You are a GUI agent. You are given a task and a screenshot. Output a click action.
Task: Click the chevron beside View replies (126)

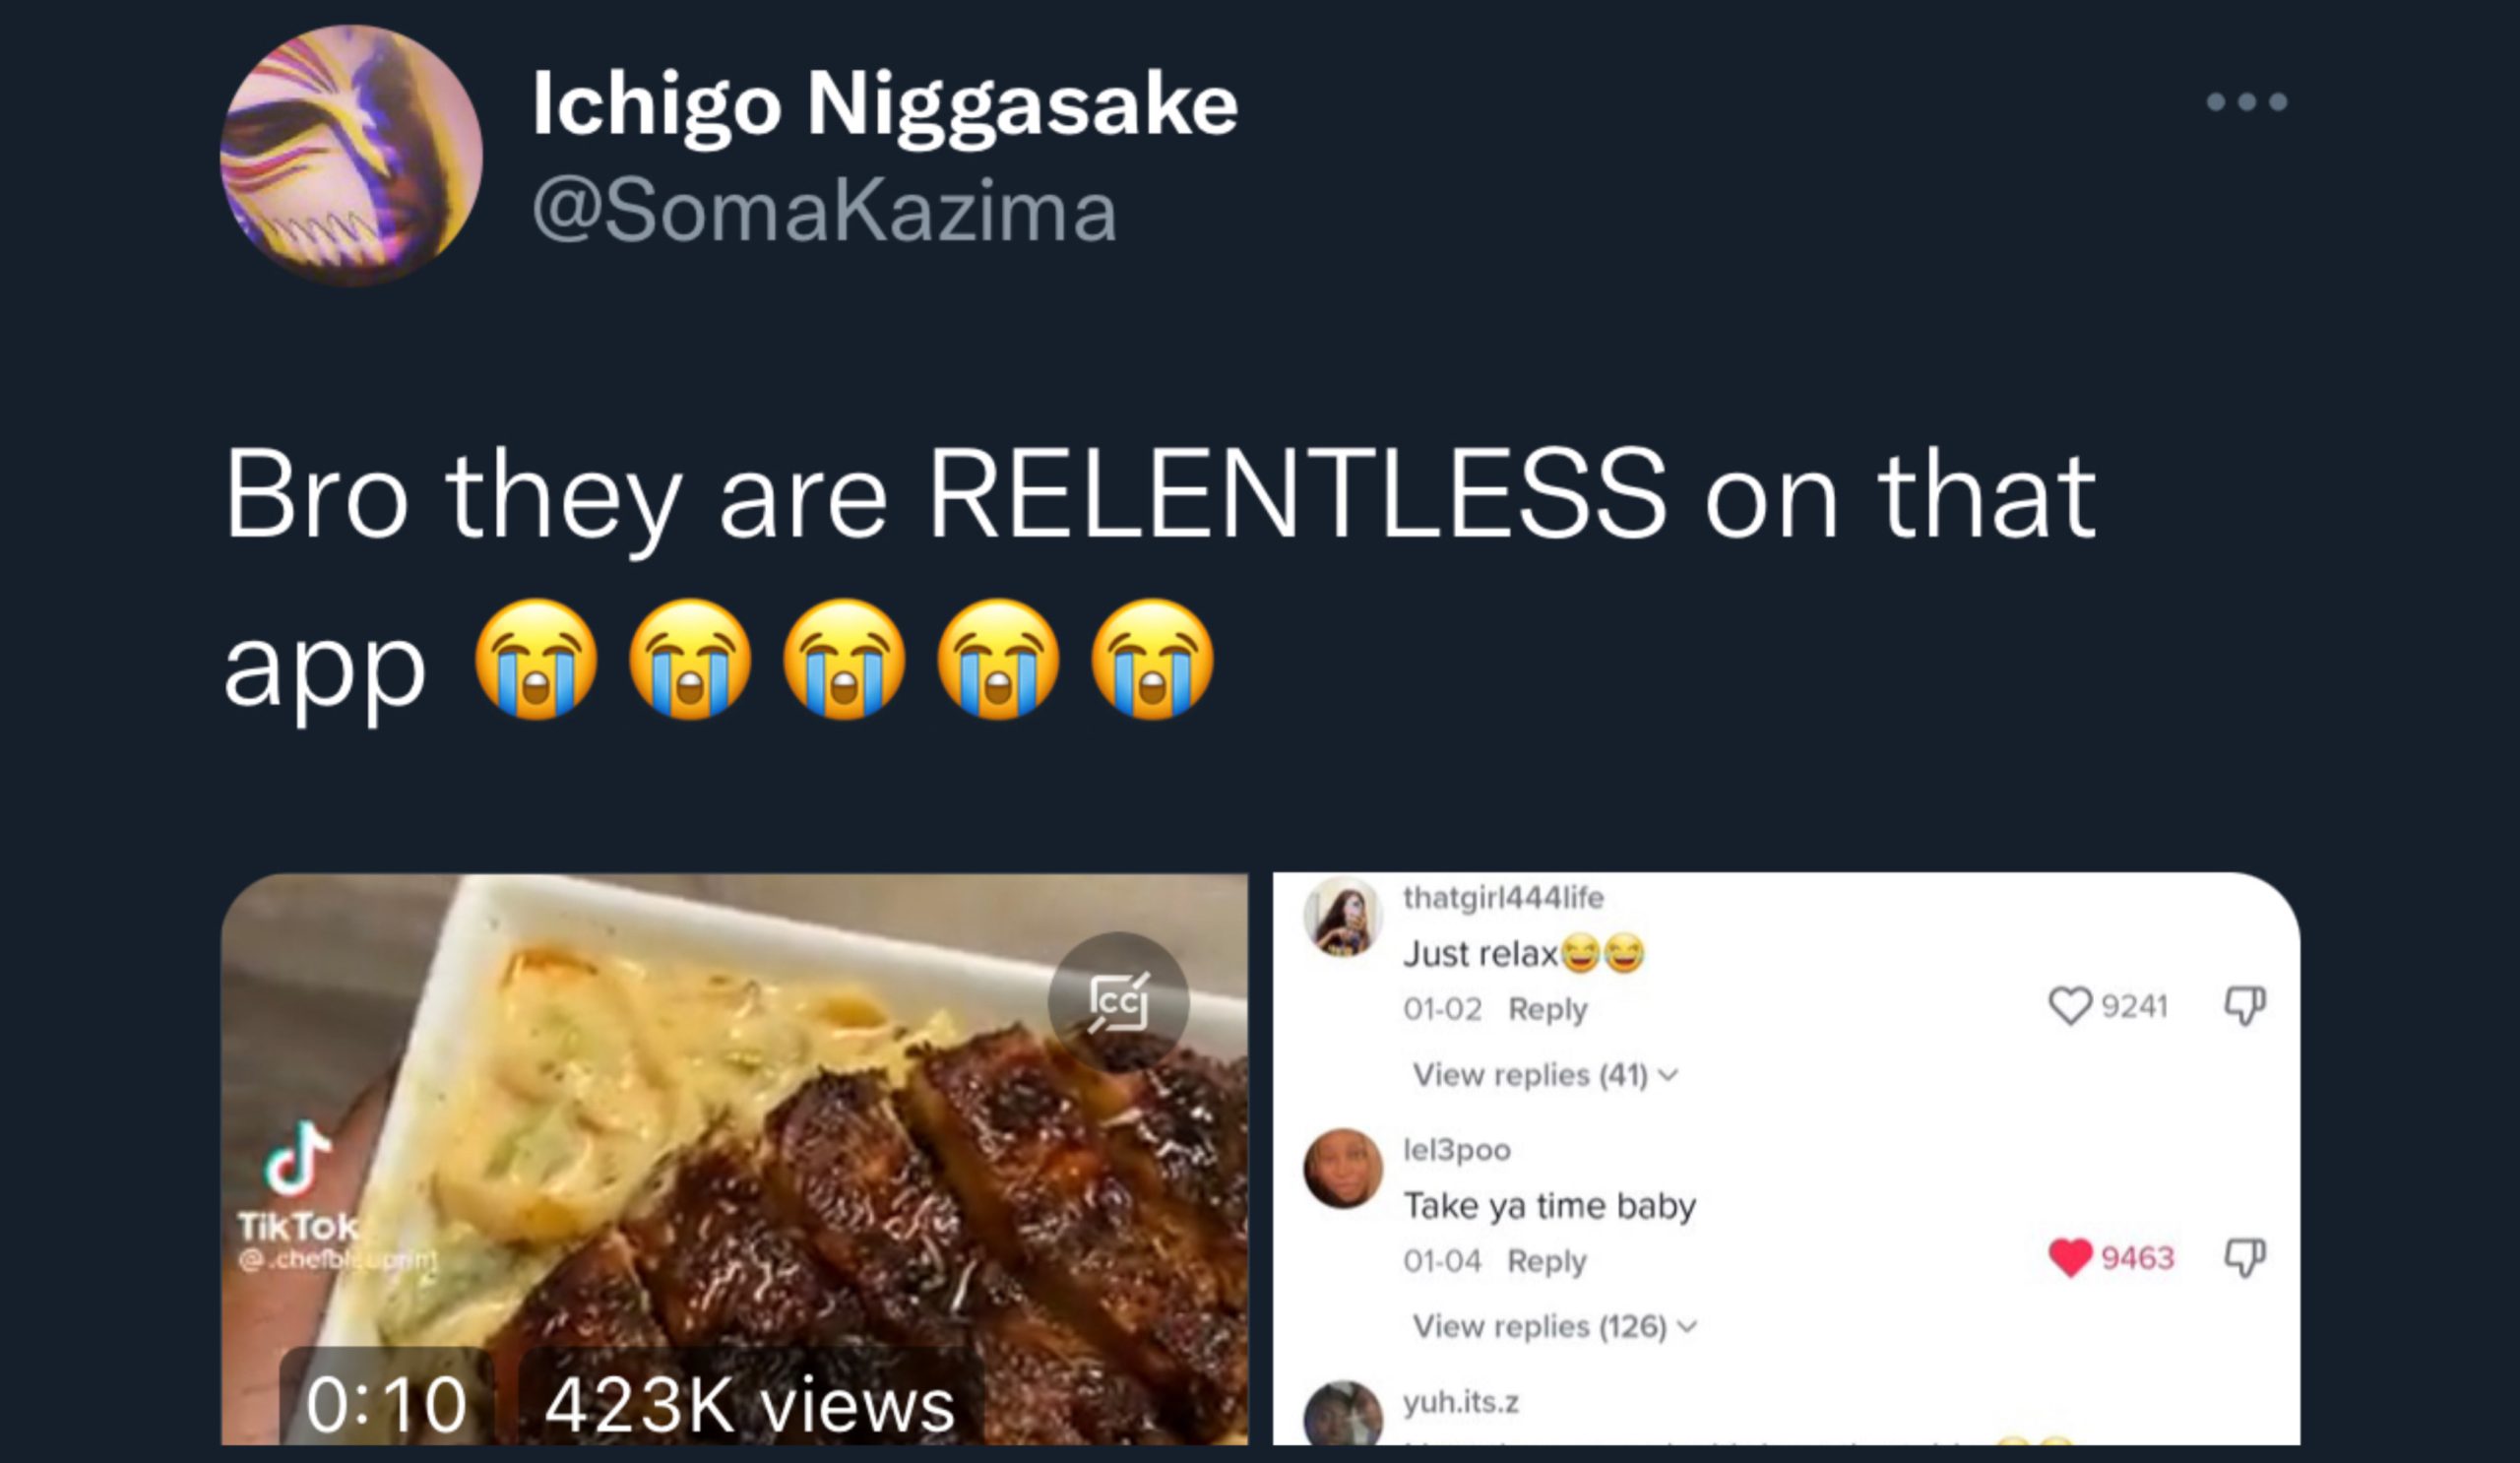tap(1687, 1328)
